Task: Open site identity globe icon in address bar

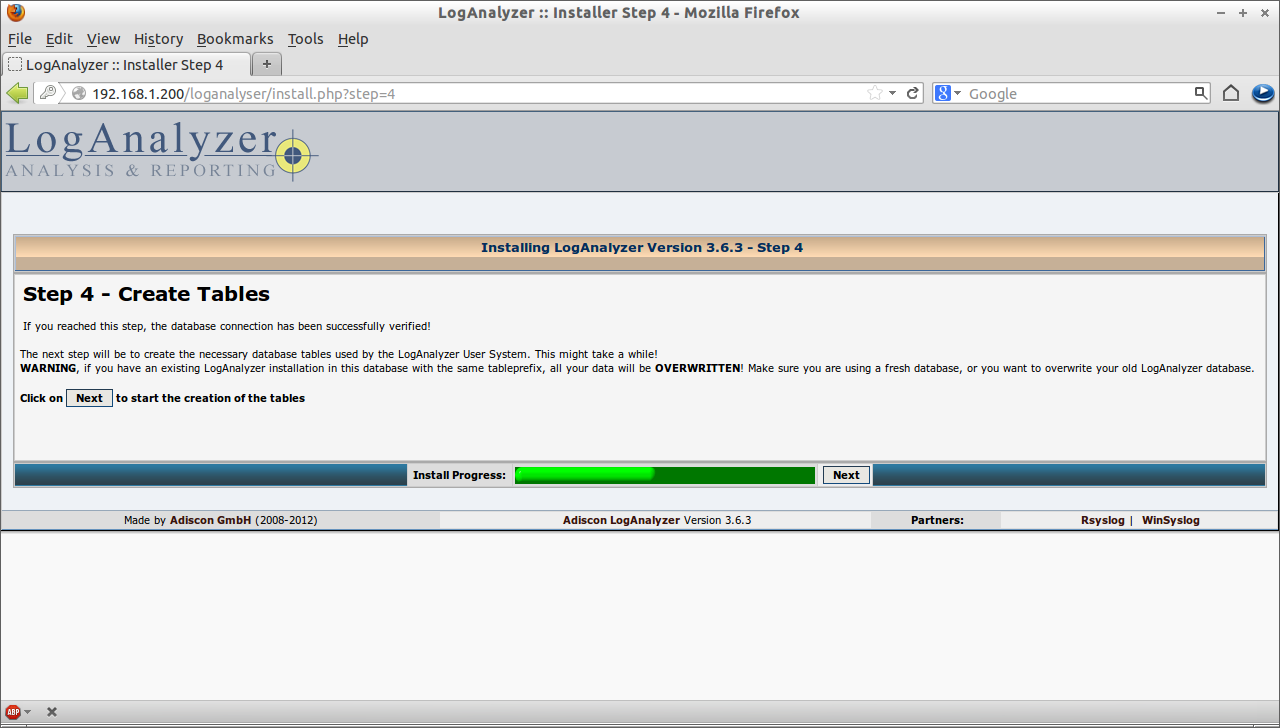Action: (x=79, y=93)
